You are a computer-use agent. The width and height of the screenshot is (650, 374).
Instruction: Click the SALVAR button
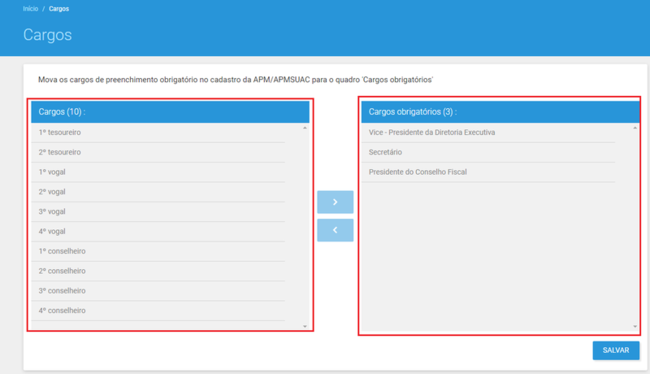pyautogui.click(x=616, y=350)
